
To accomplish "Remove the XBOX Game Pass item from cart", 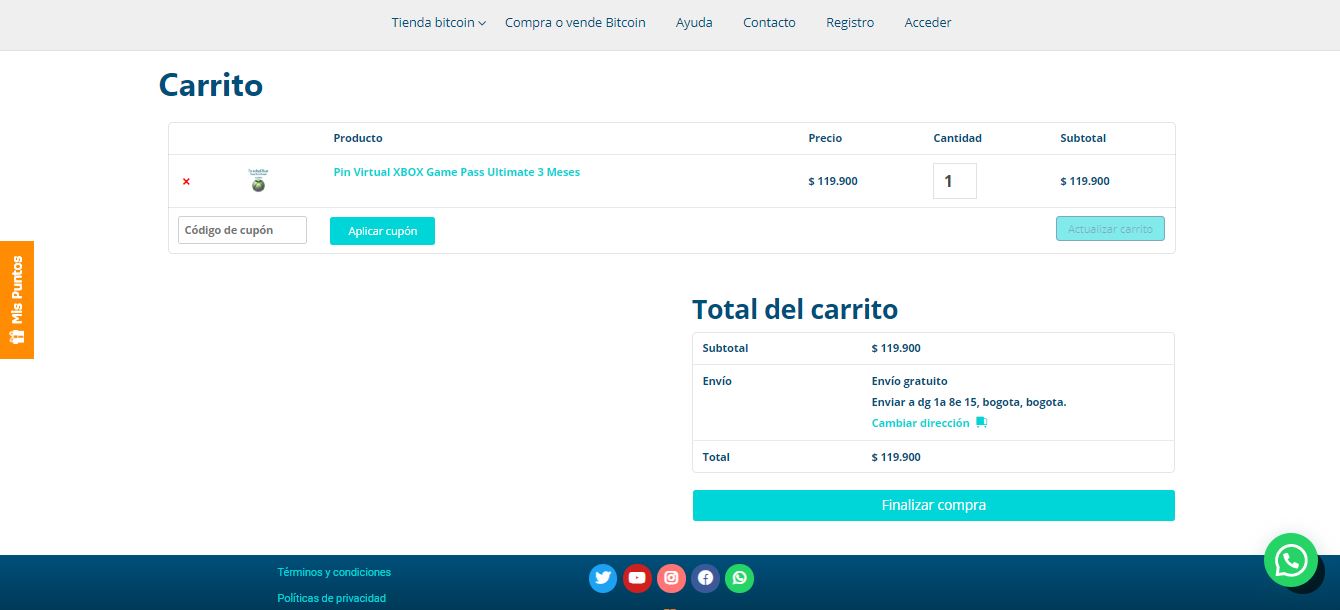I will pos(186,181).
